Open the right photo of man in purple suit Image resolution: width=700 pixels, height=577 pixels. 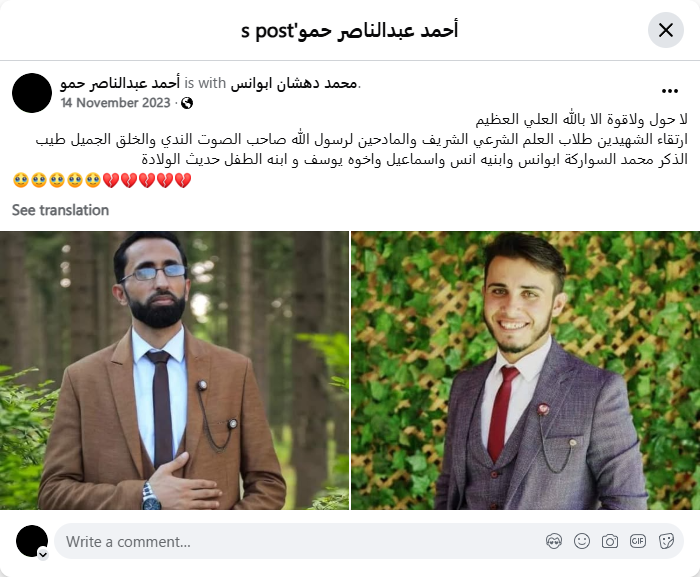525,370
